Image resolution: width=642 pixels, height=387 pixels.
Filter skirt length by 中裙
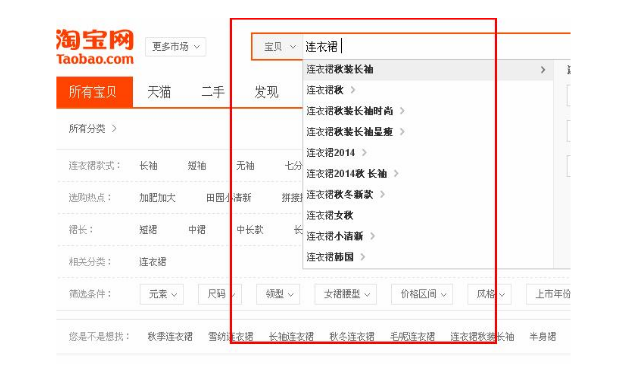pyautogui.click(x=197, y=230)
